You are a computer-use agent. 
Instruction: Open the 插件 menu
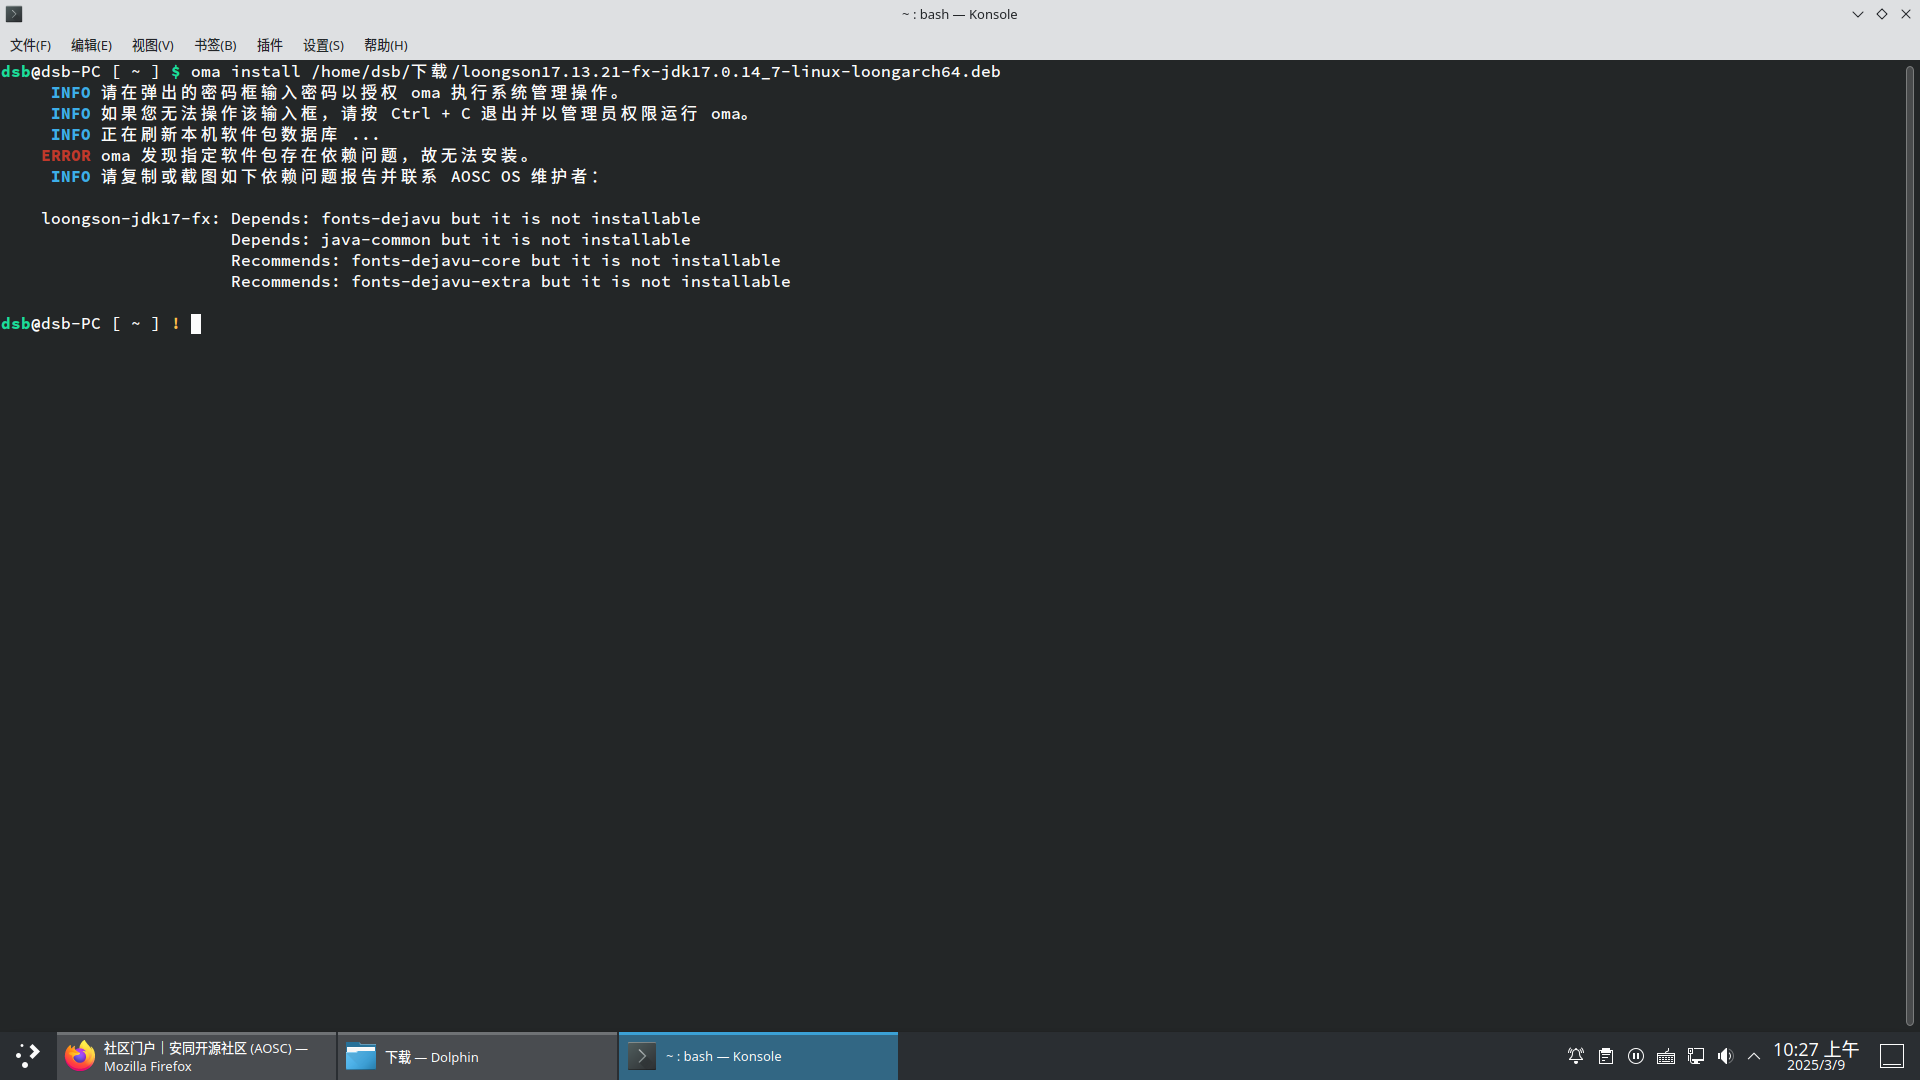(270, 45)
